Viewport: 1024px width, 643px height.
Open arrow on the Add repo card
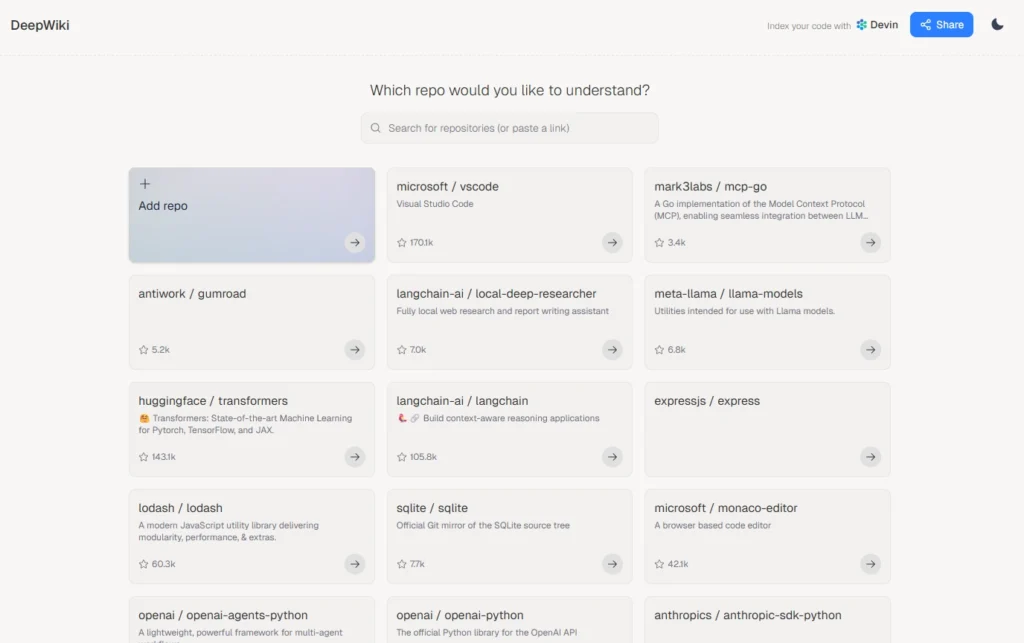tap(355, 242)
